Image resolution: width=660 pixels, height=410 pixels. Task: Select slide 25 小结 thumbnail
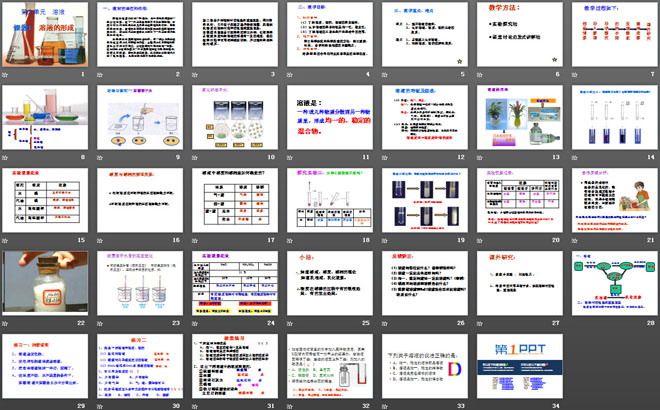(330, 283)
